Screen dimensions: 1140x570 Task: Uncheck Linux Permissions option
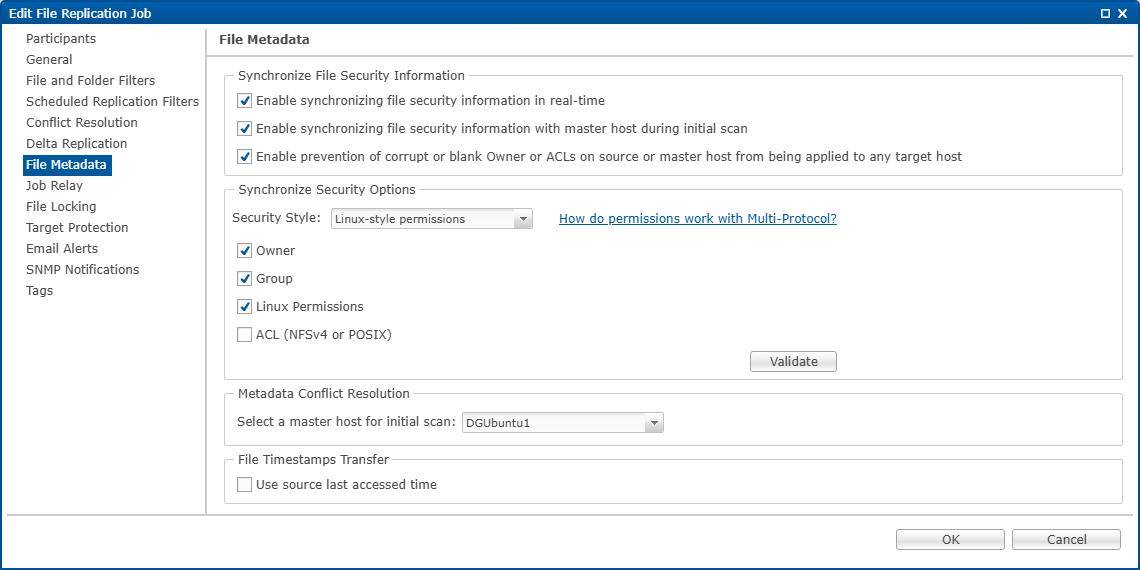click(x=244, y=307)
